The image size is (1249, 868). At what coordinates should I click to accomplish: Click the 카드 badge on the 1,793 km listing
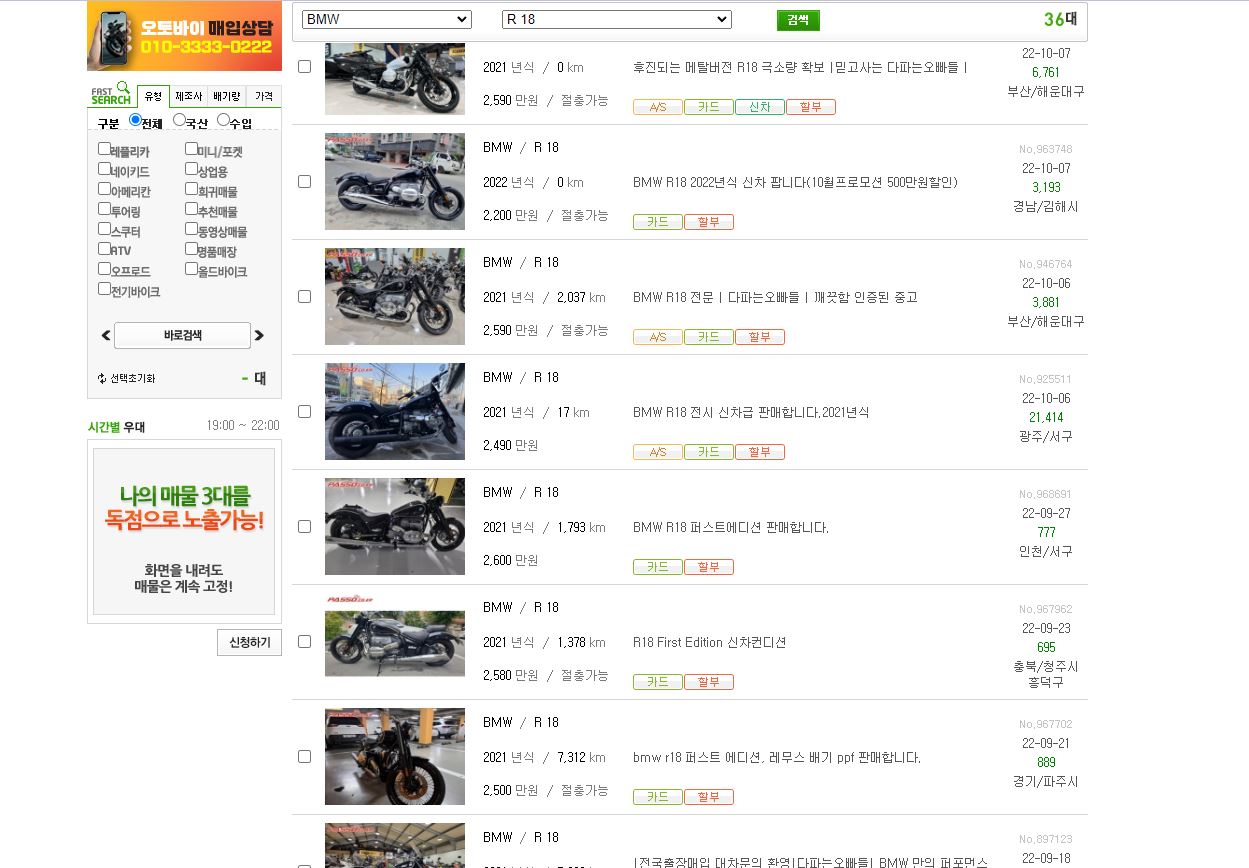pos(658,567)
